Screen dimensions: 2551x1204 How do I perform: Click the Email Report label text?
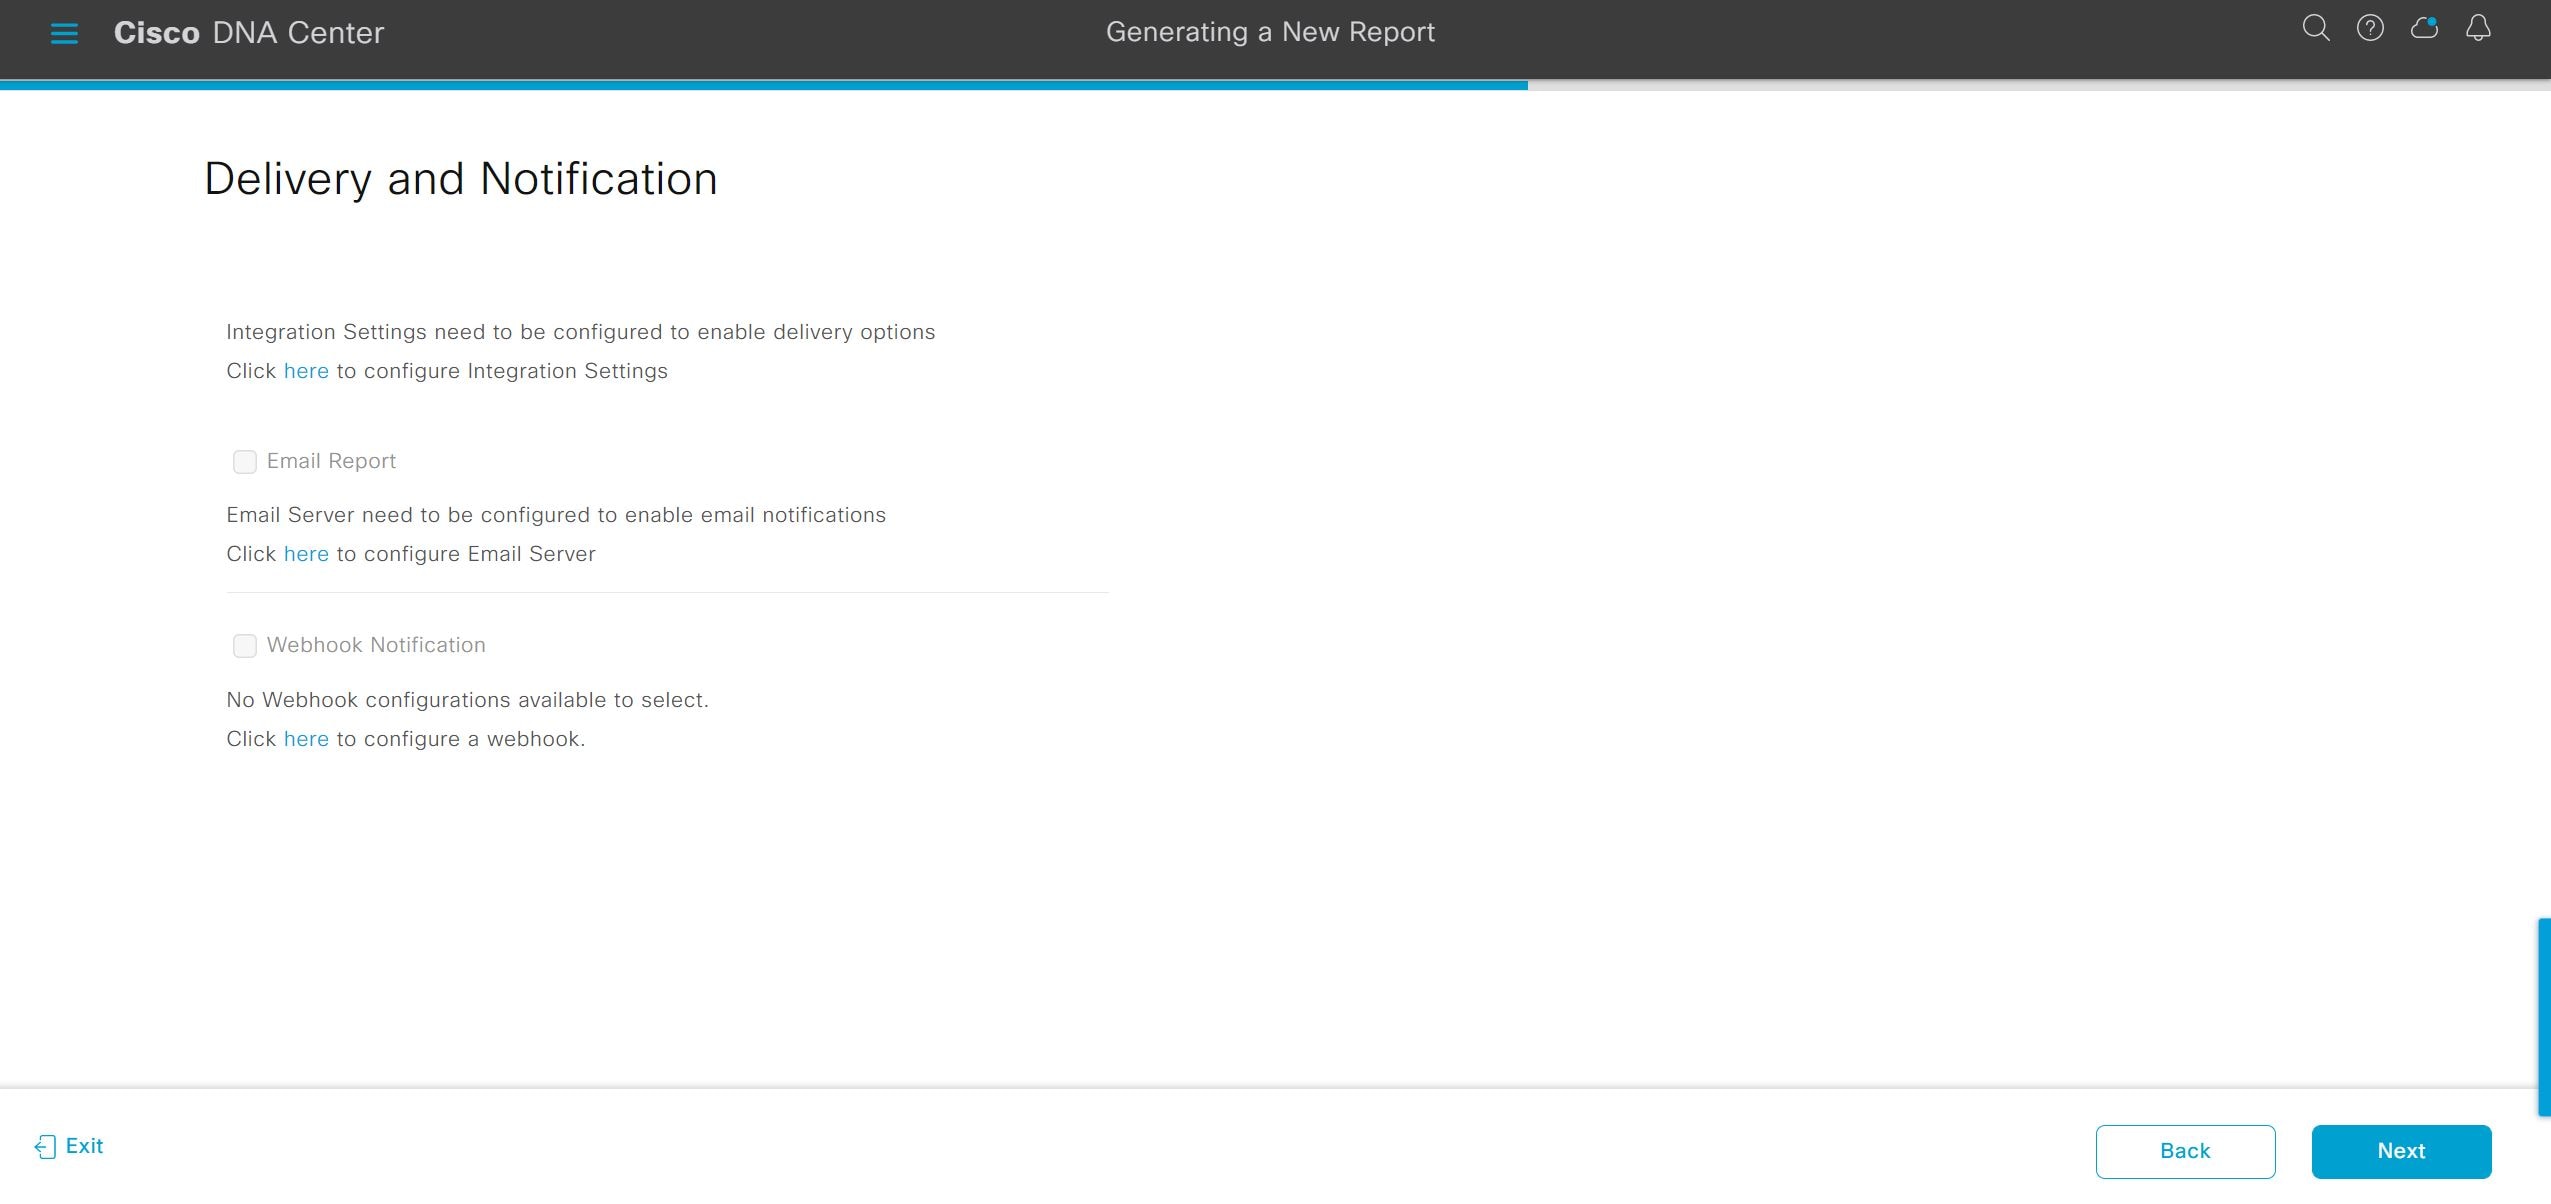331,461
